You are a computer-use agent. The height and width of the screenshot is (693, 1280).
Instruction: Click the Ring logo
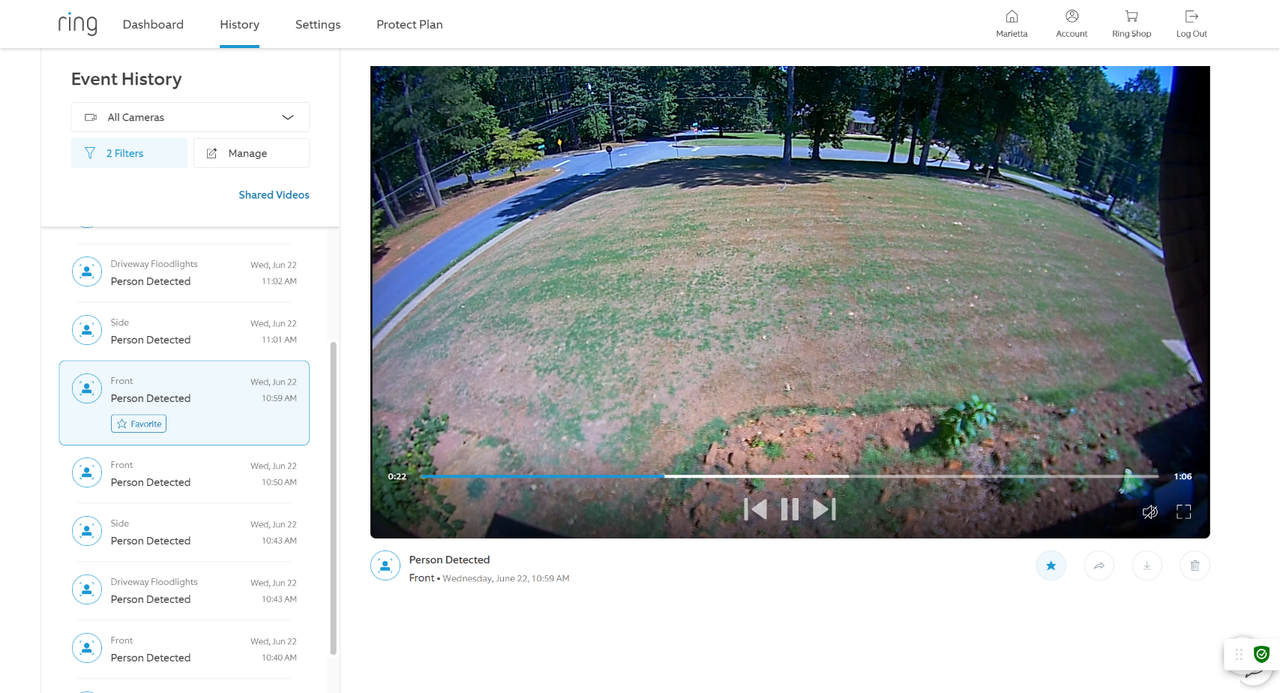[77, 24]
